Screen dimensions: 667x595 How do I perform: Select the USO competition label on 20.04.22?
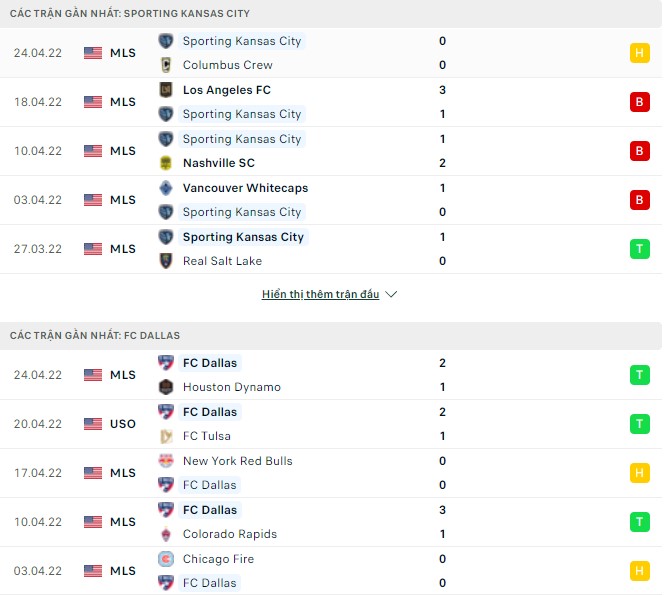pyautogui.click(x=123, y=424)
